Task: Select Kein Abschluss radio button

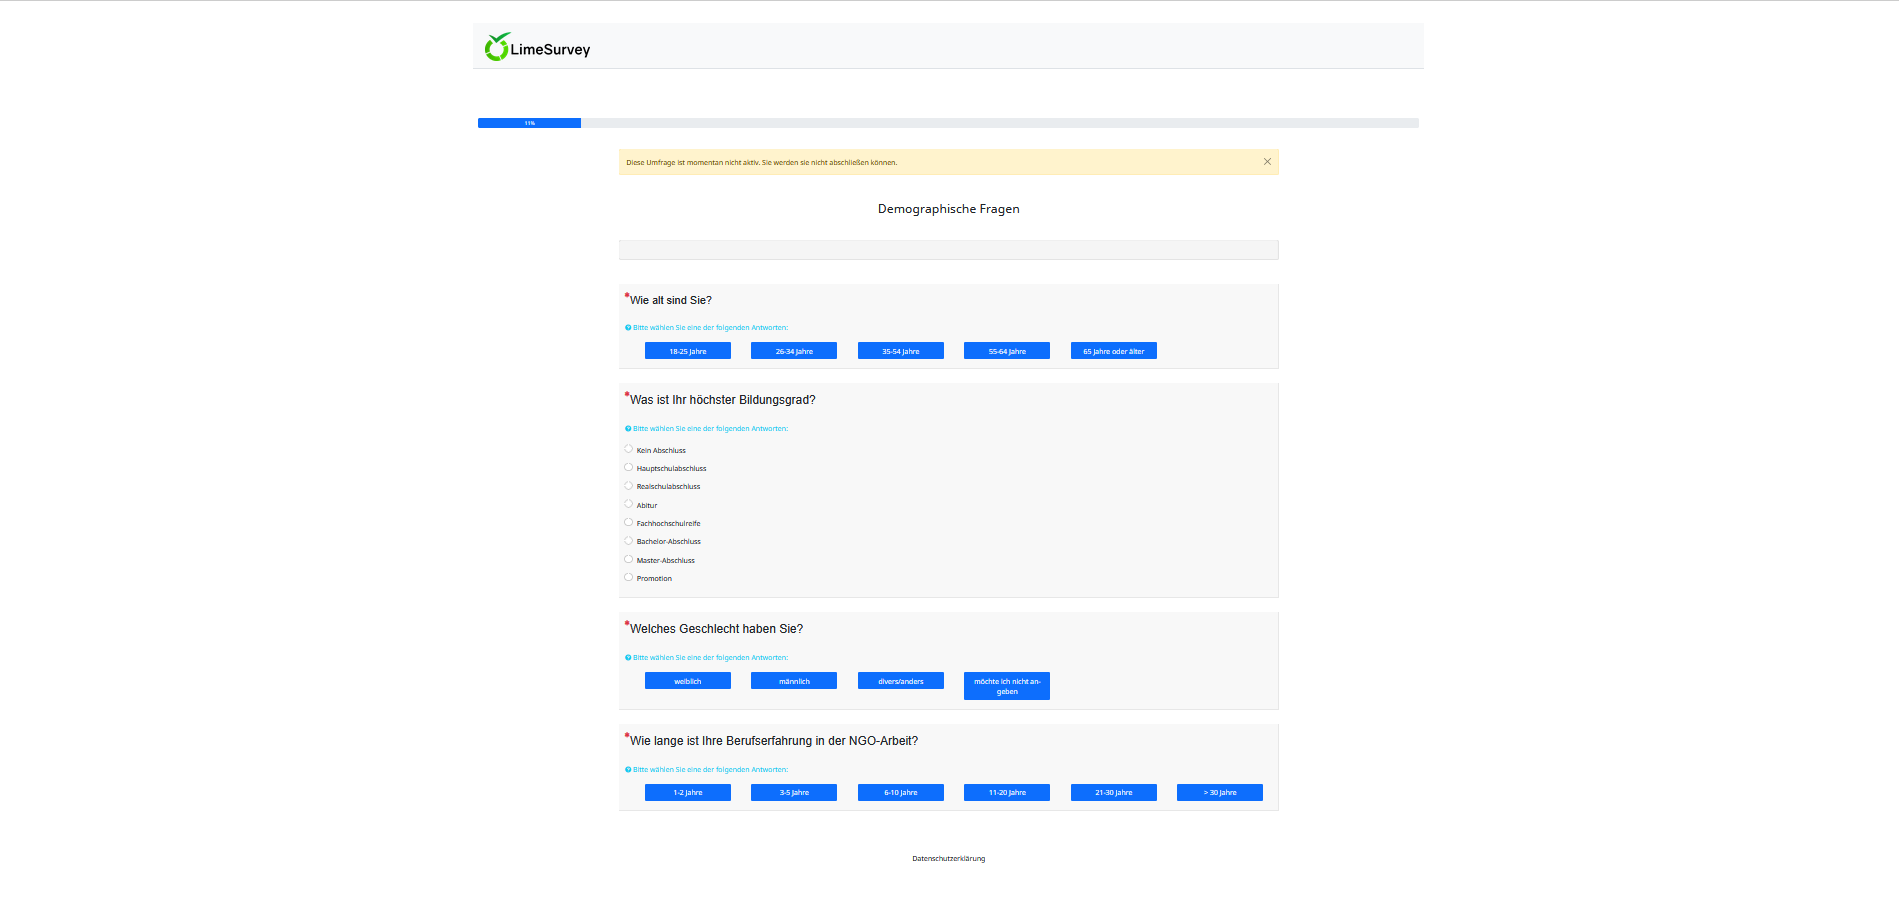Action: point(629,449)
